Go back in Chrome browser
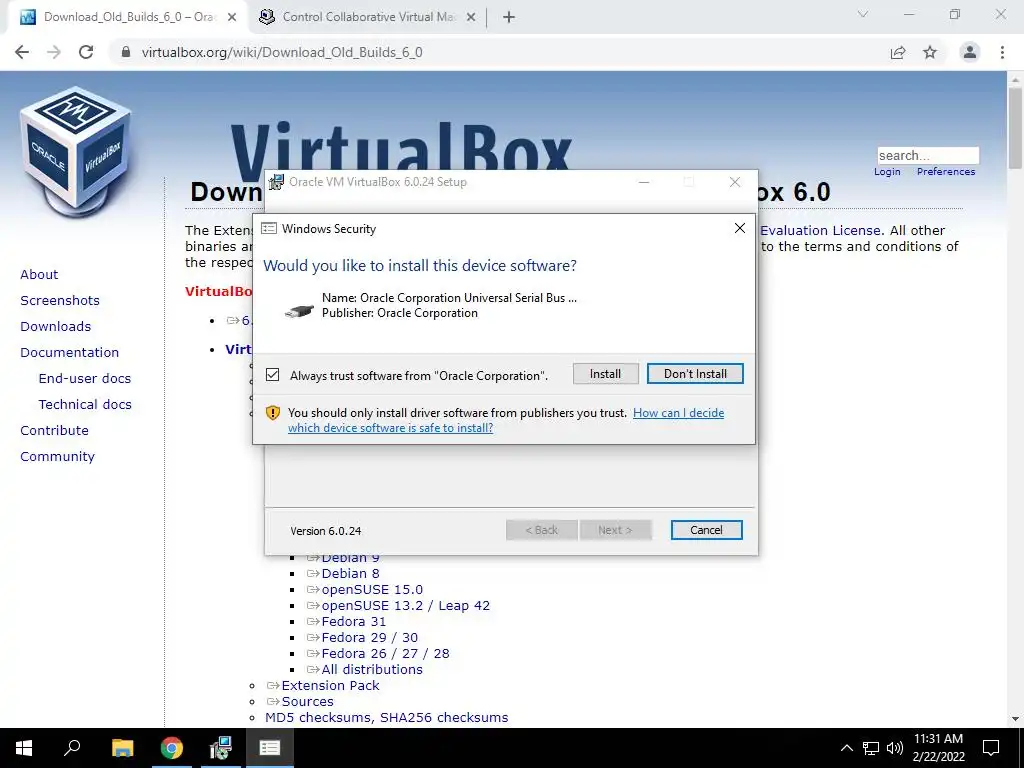 tap(22, 52)
